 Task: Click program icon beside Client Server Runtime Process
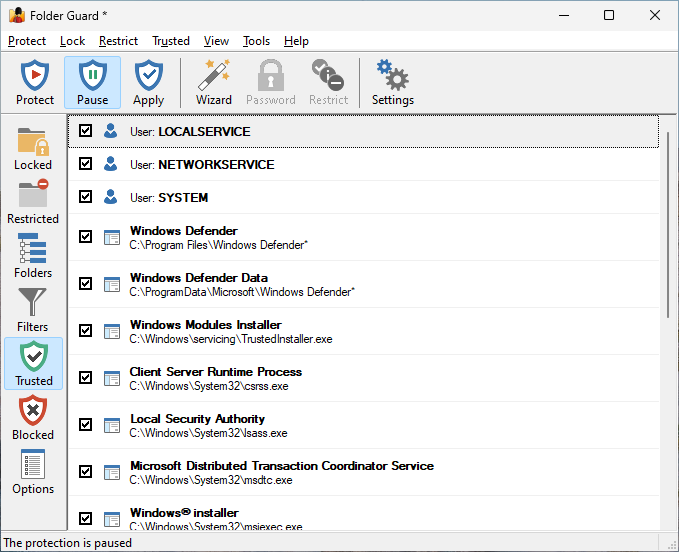coord(112,378)
